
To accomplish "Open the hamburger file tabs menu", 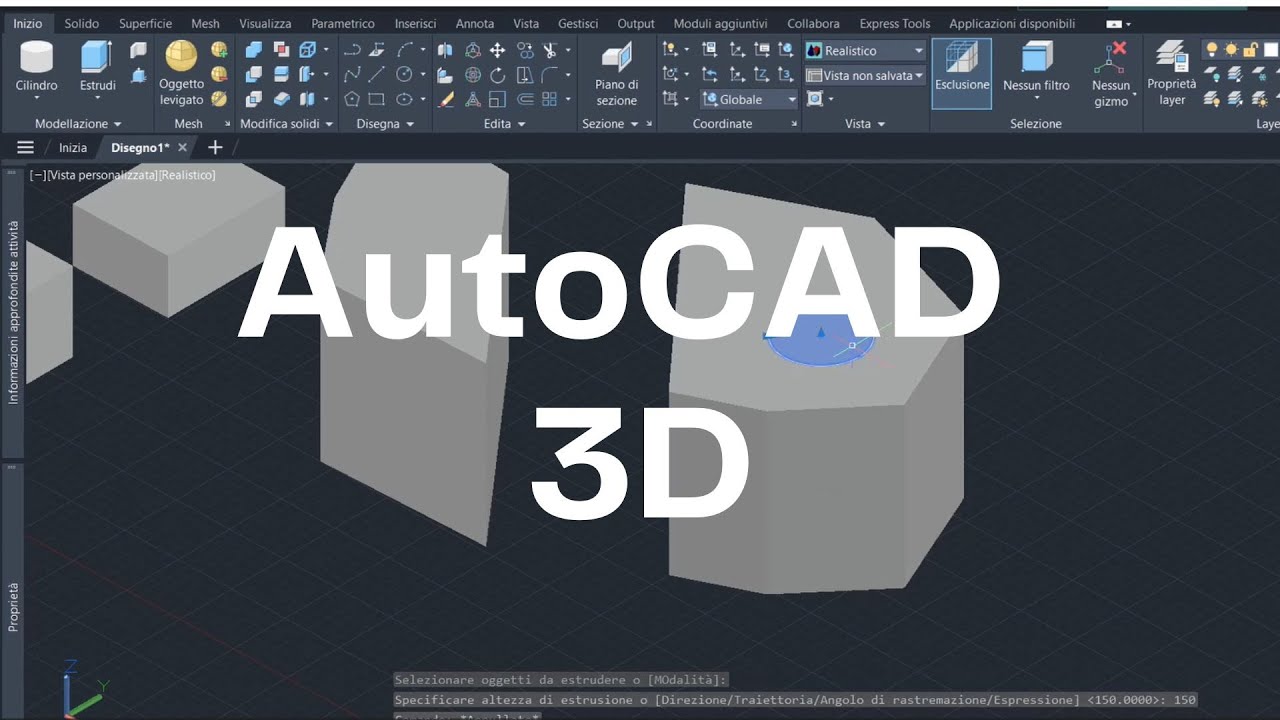I will tap(26, 147).
